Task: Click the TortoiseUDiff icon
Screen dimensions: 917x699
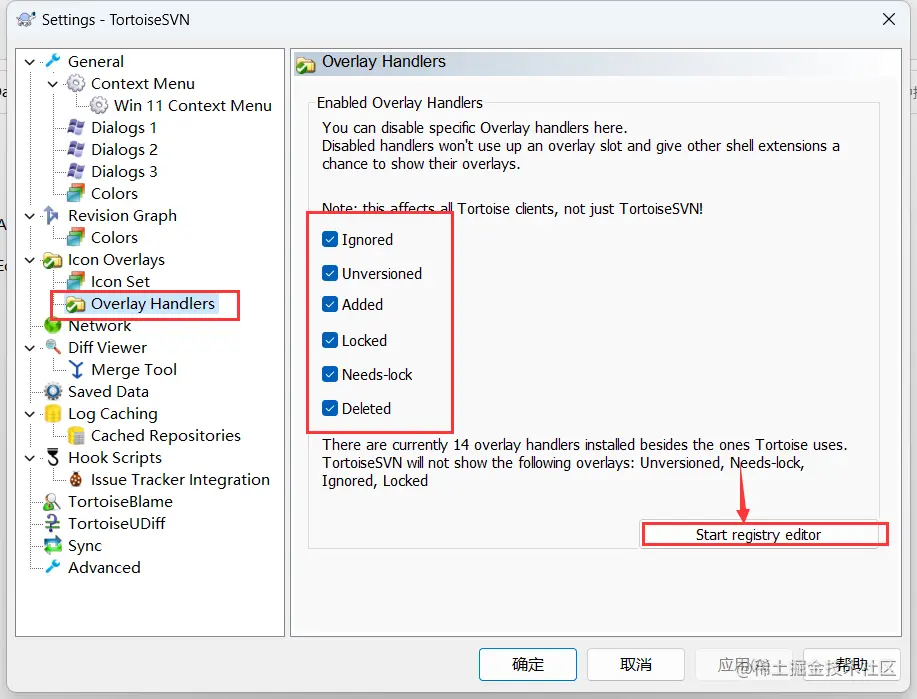Action: [53, 524]
